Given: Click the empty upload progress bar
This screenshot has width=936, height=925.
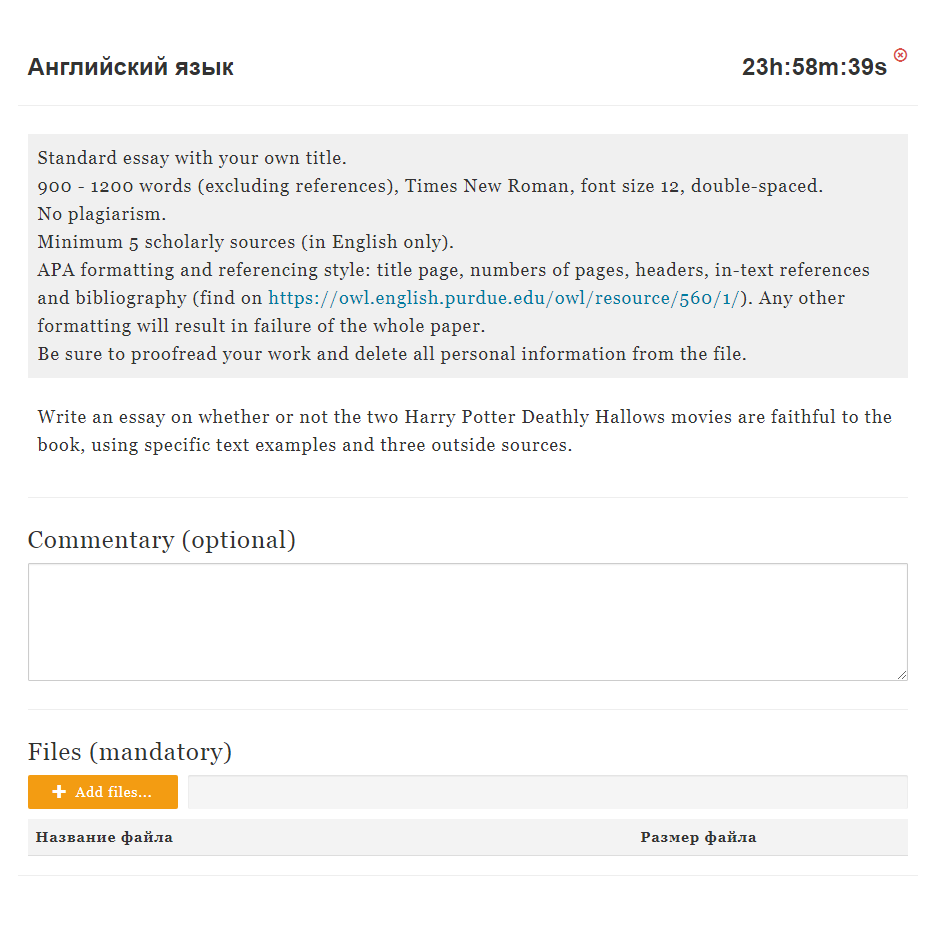Looking at the screenshot, I should pyautogui.click(x=547, y=792).
